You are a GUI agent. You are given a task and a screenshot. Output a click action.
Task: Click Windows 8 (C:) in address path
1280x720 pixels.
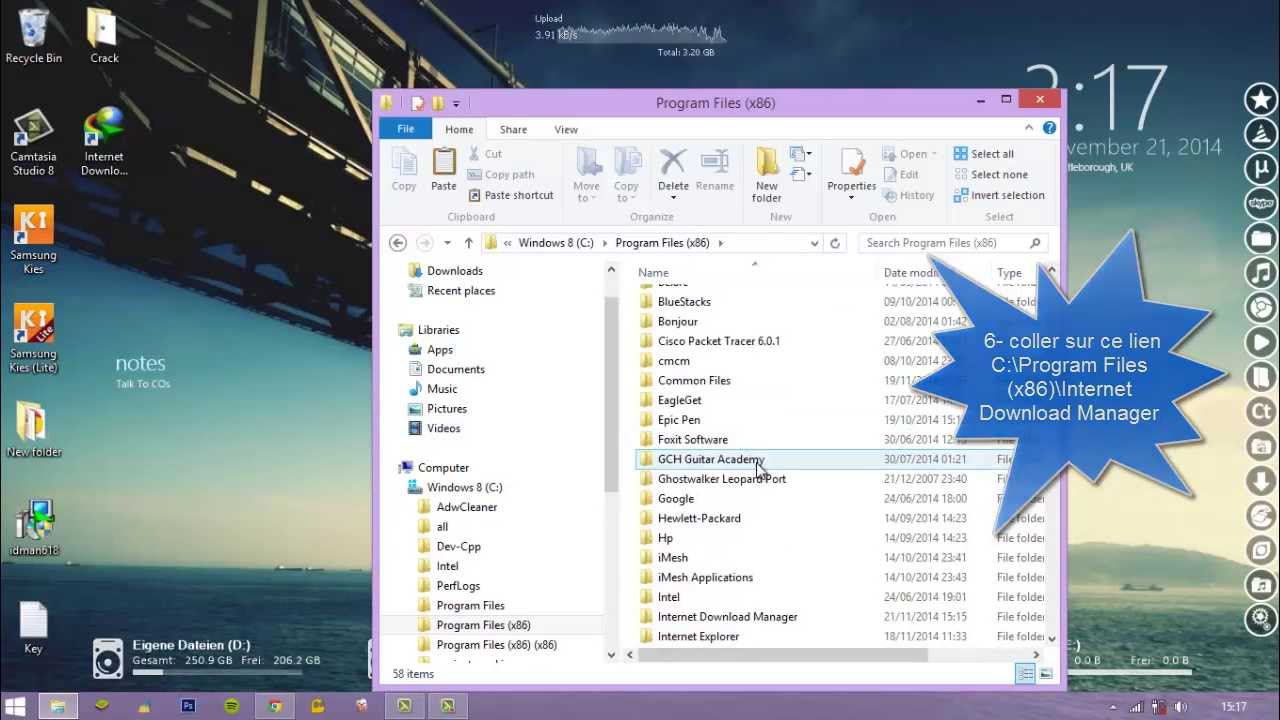pyautogui.click(x=555, y=243)
